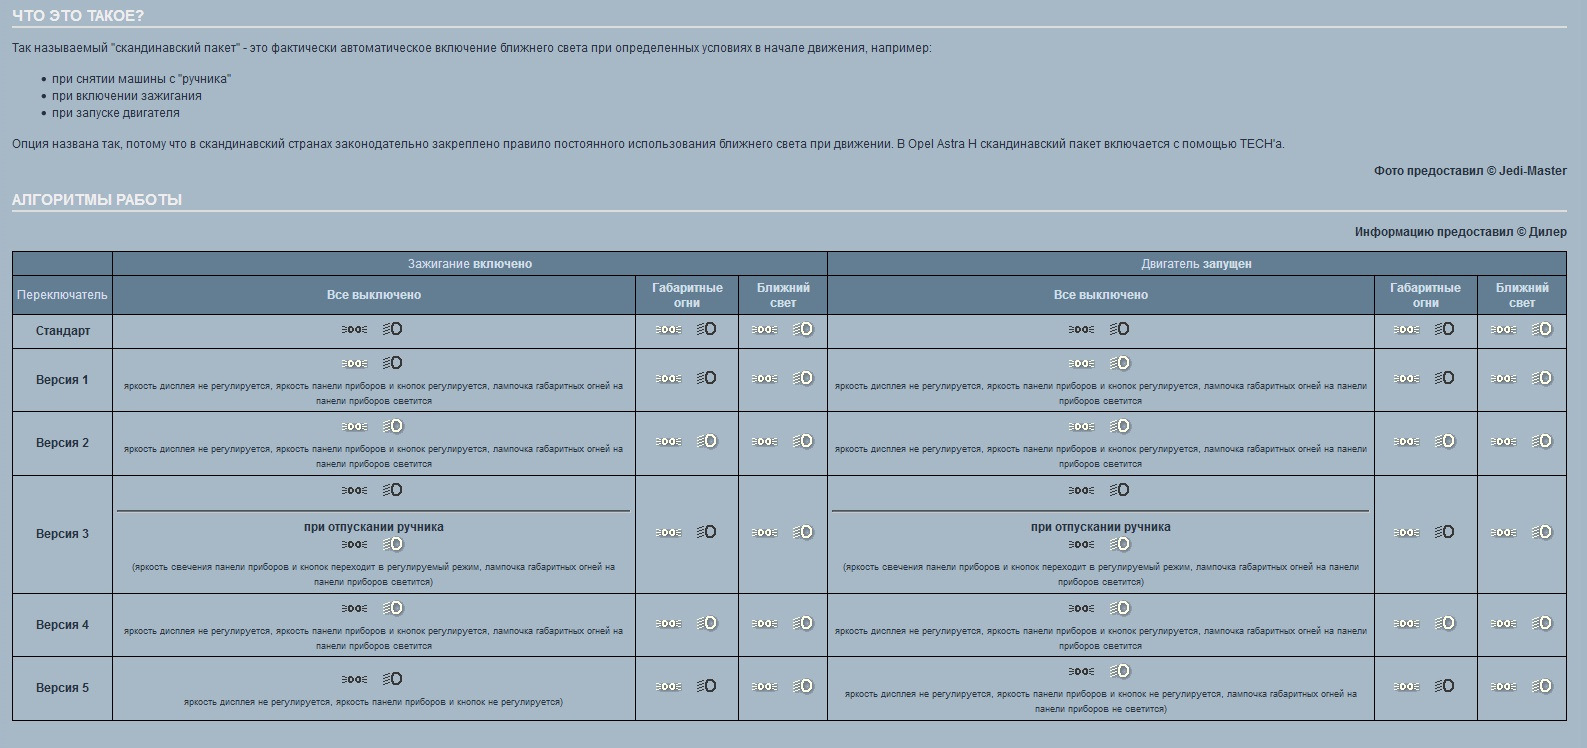Select the 'Стандарт' row label

[x=63, y=331]
